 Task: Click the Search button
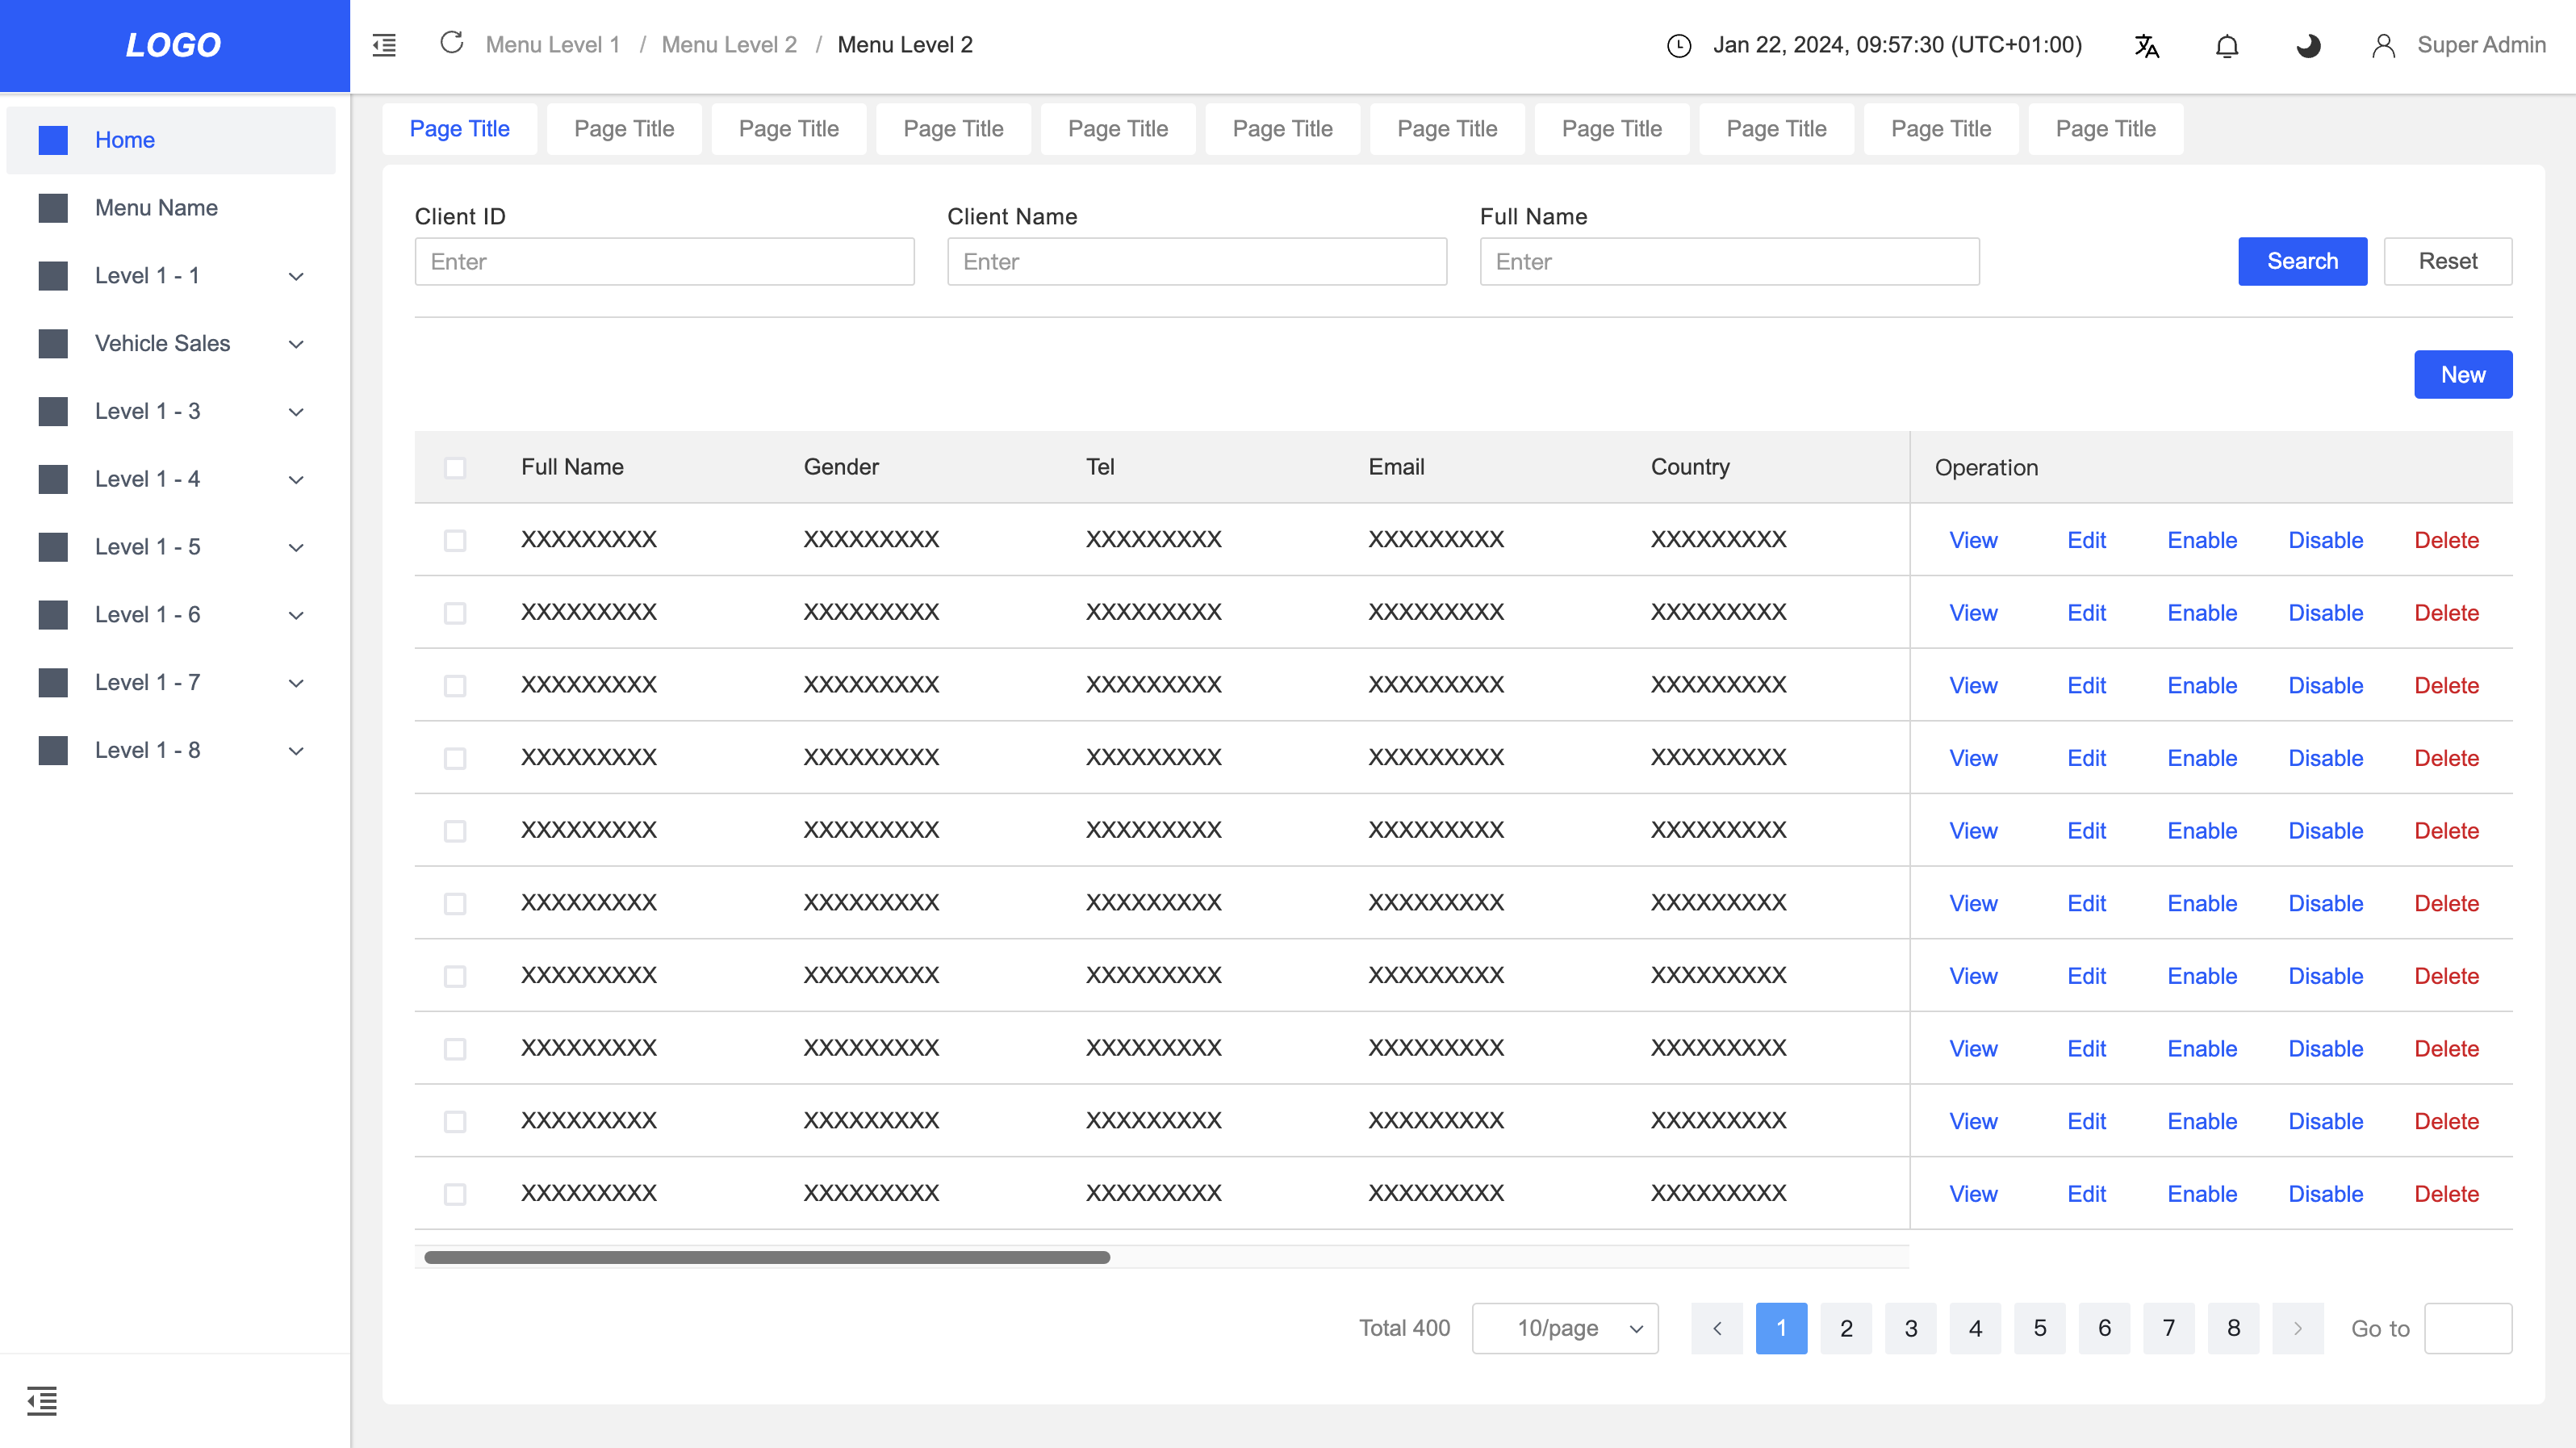(2303, 261)
